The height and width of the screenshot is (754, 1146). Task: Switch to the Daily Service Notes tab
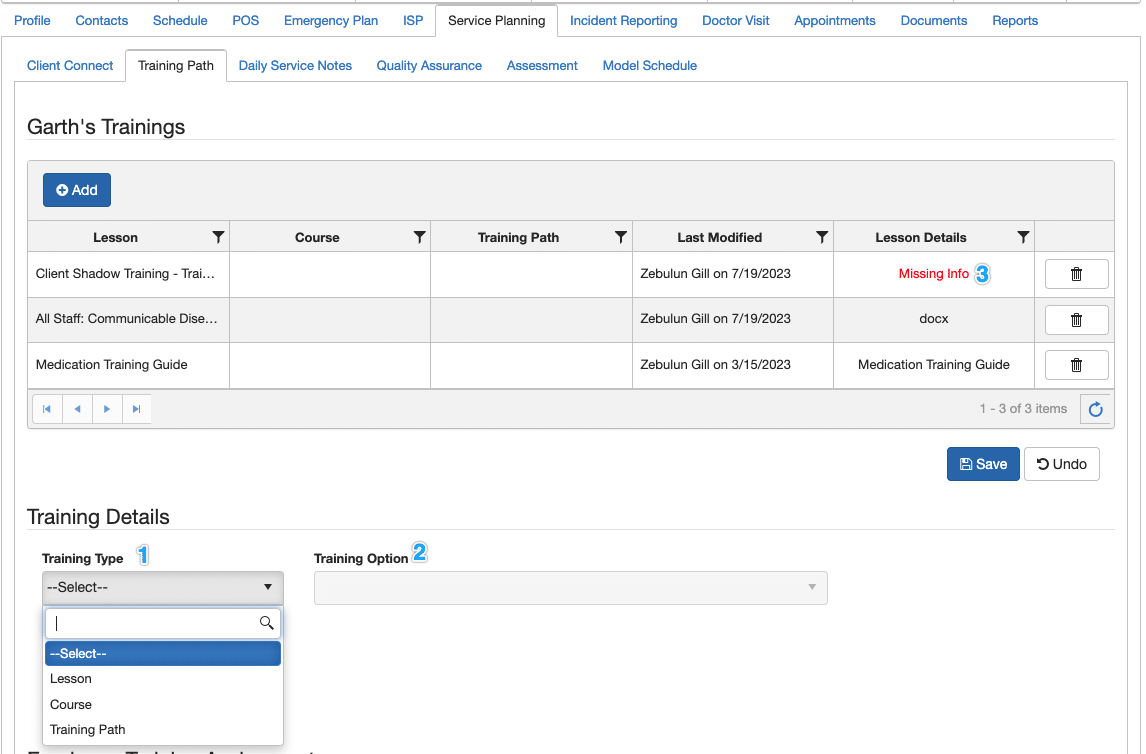tap(295, 66)
